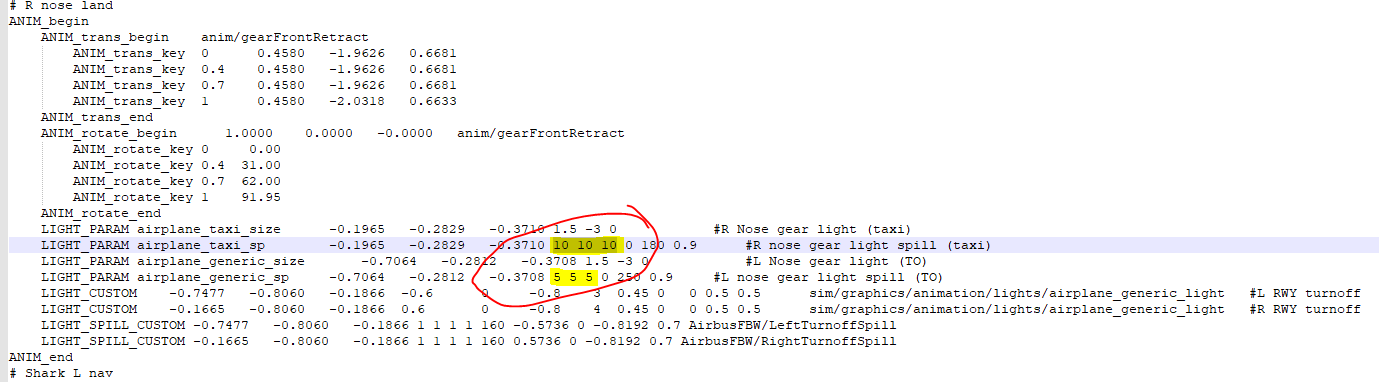Select the first ANIM_begin line
1379x382 pixels.
pos(48,20)
